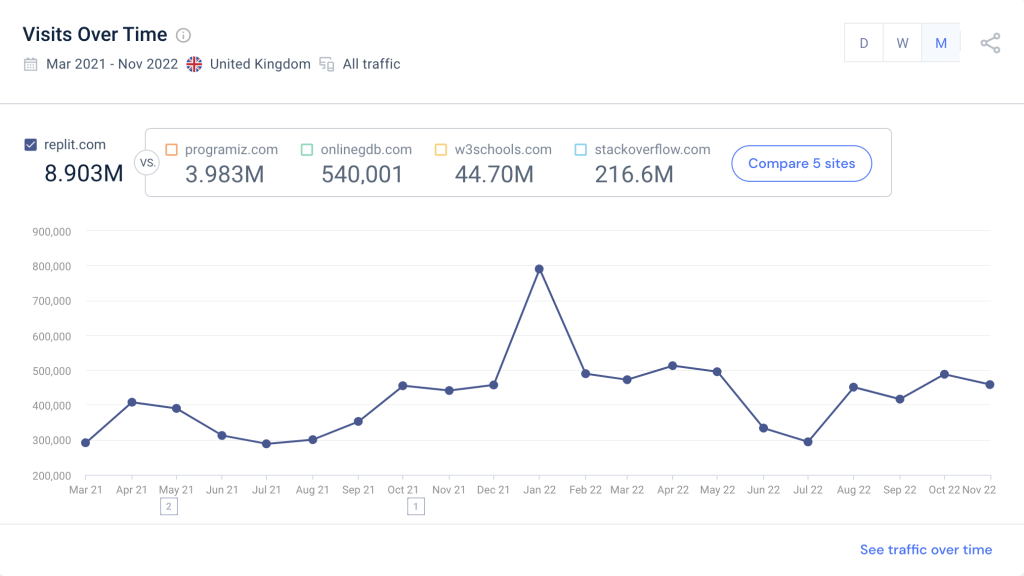The image size is (1024, 576).
Task: Open See traffic over time link
Action: tap(925, 549)
